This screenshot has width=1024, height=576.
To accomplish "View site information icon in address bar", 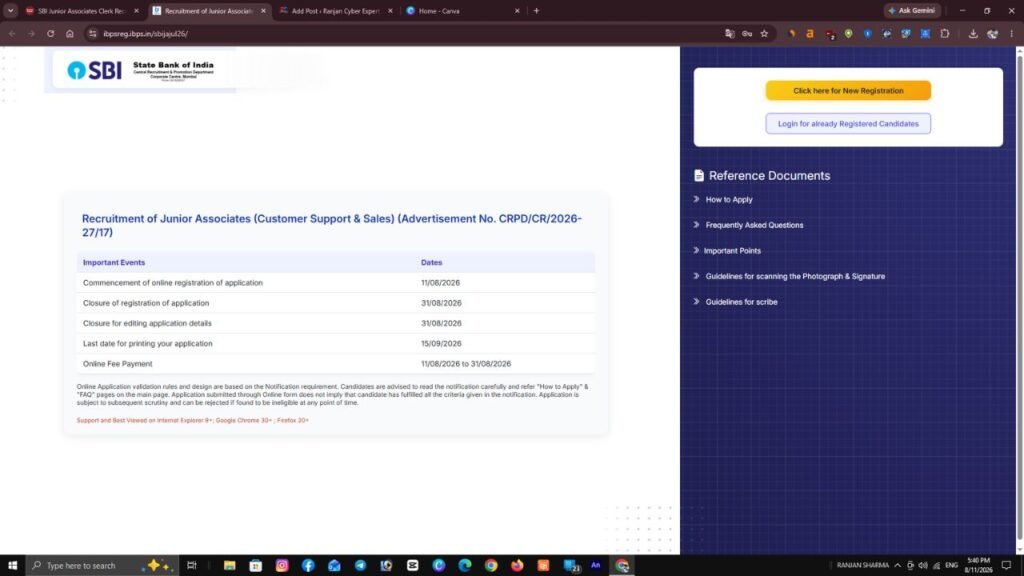I will point(93,33).
